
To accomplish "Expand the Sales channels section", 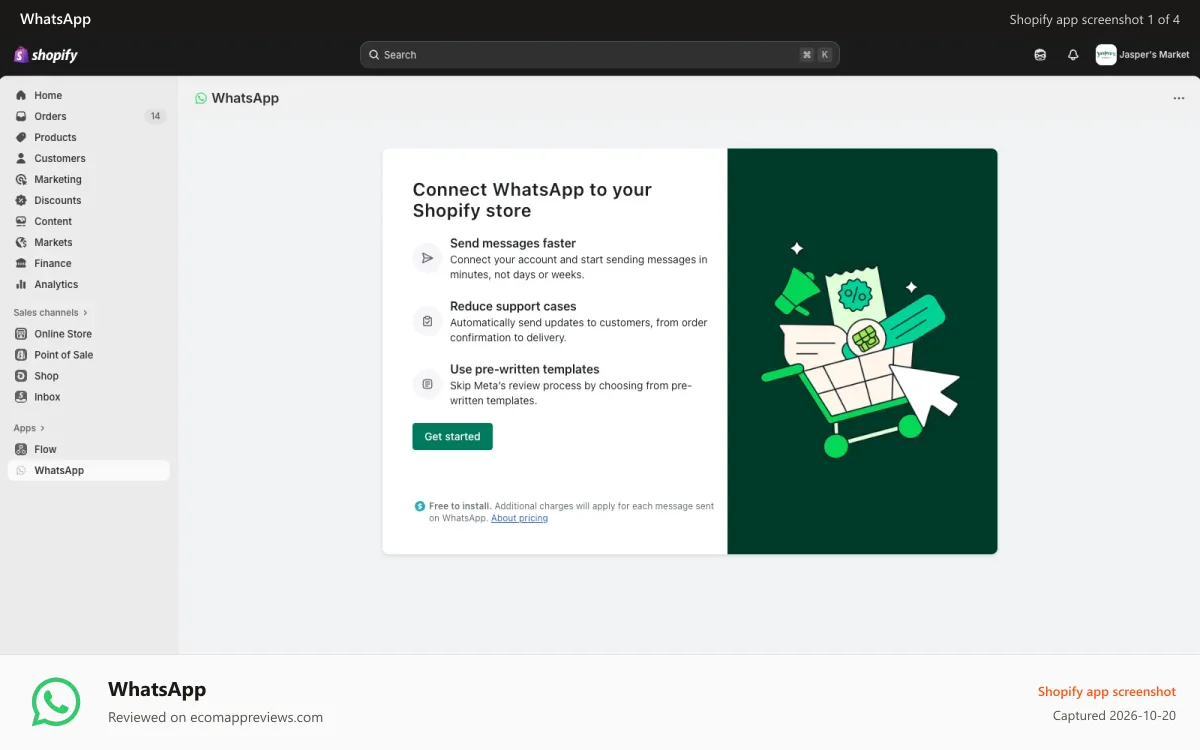I will 51,312.
